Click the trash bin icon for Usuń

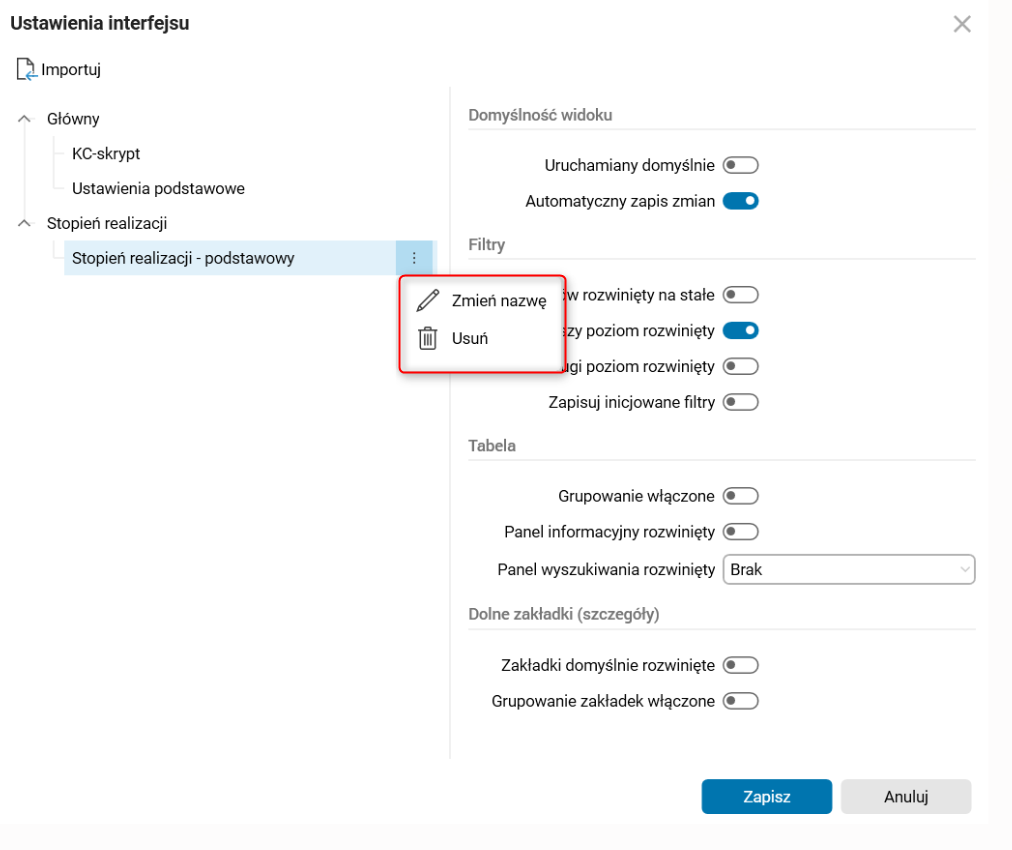(x=428, y=338)
